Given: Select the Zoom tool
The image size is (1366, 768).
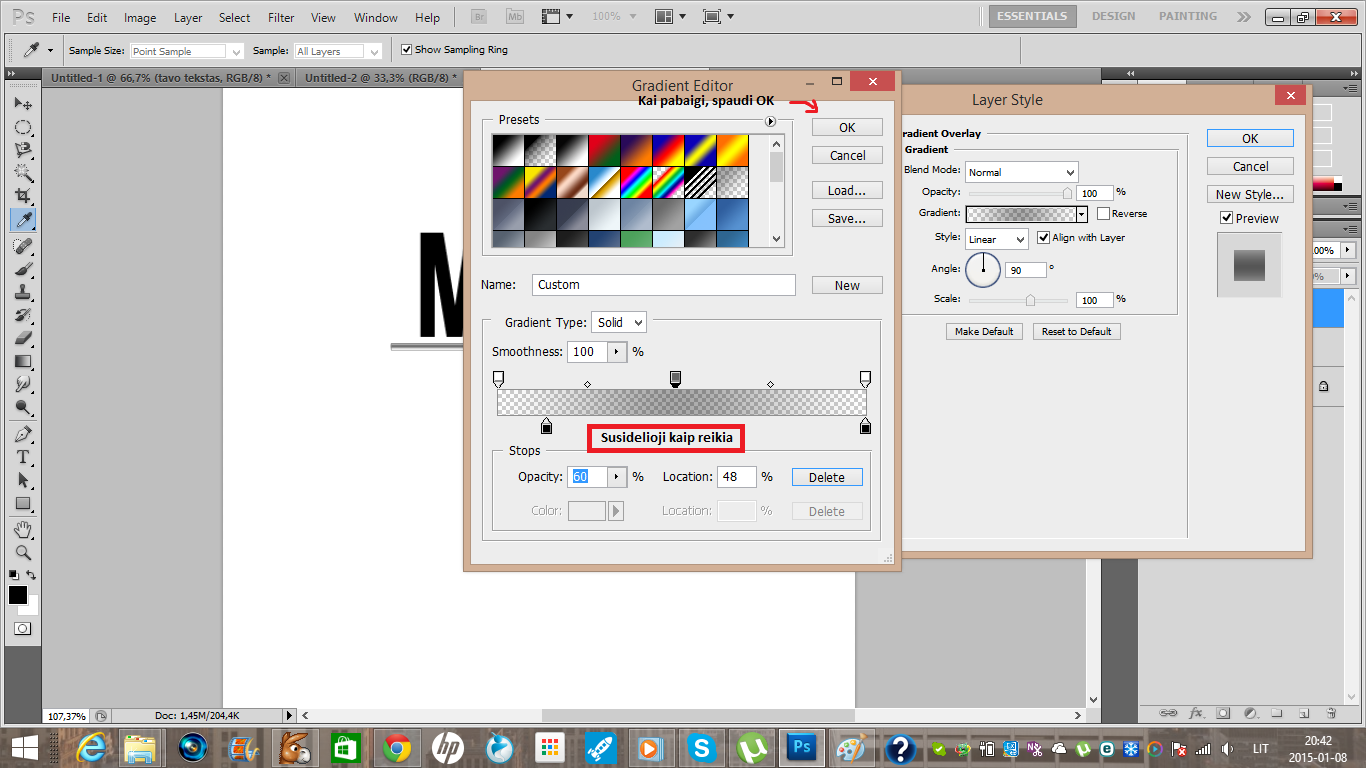Looking at the screenshot, I should (x=22, y=552).
